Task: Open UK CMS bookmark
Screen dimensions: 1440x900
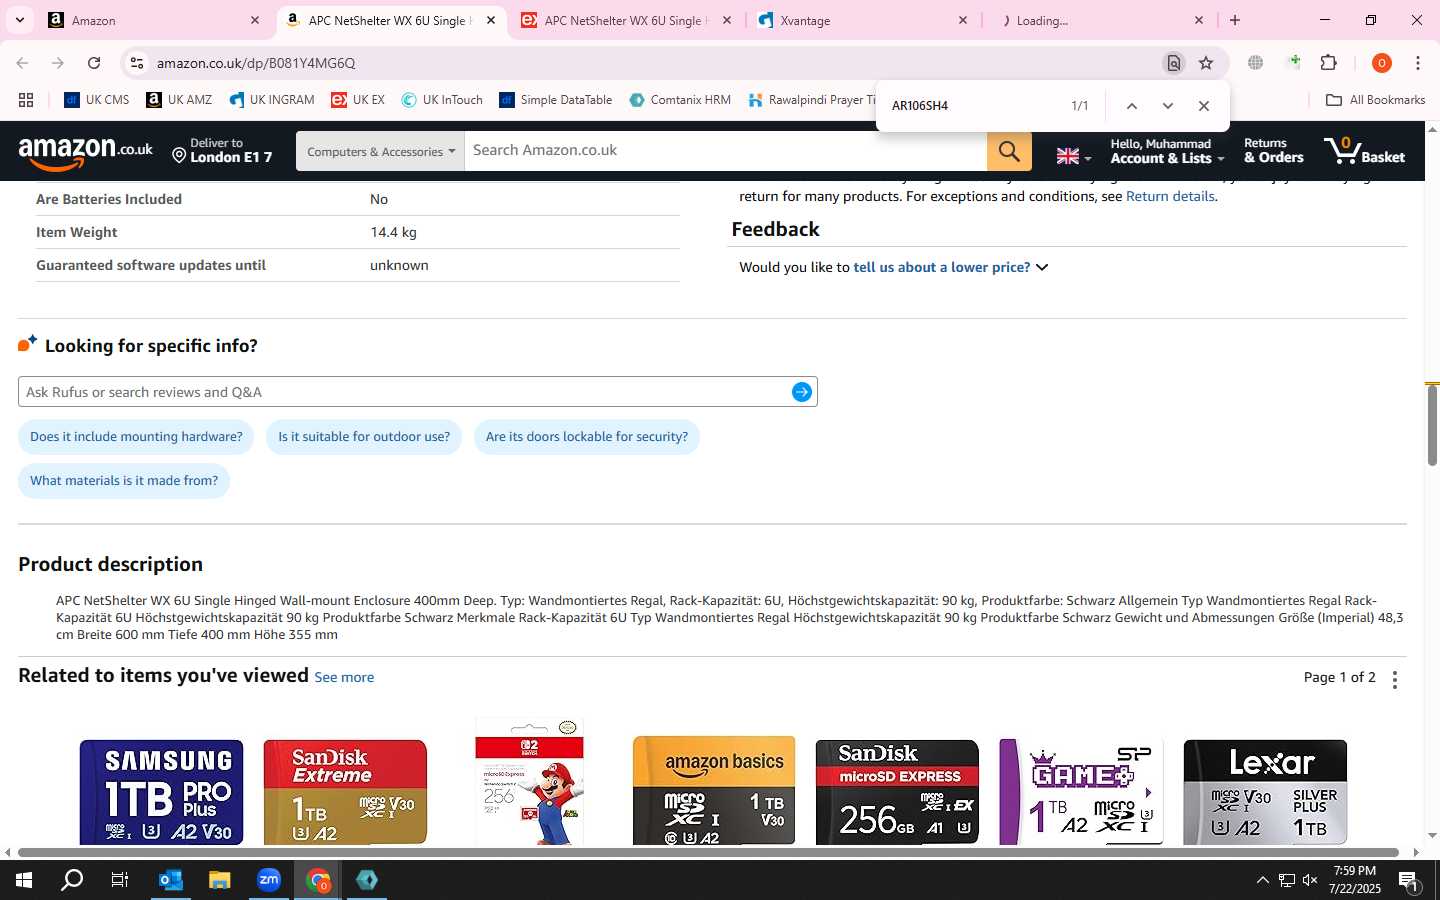Action: click(x=97, y=100)
